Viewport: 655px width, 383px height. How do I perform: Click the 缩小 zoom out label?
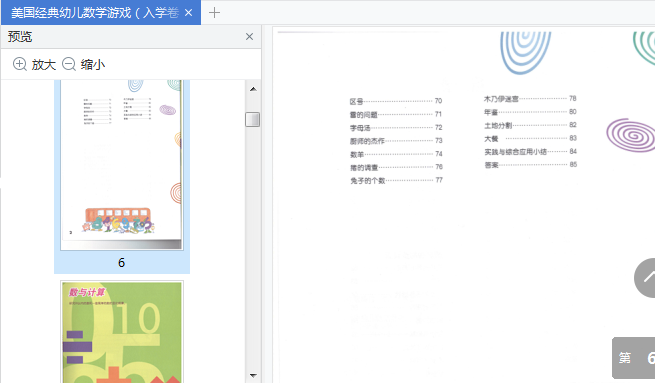[x=93, y=64]
